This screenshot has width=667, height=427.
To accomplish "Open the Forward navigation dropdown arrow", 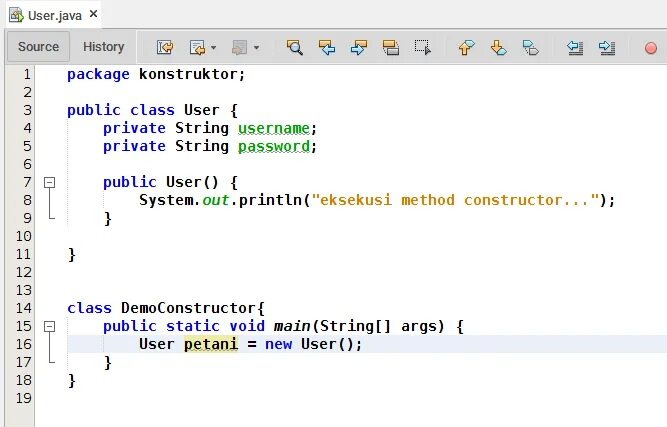I will pos(256,48).
